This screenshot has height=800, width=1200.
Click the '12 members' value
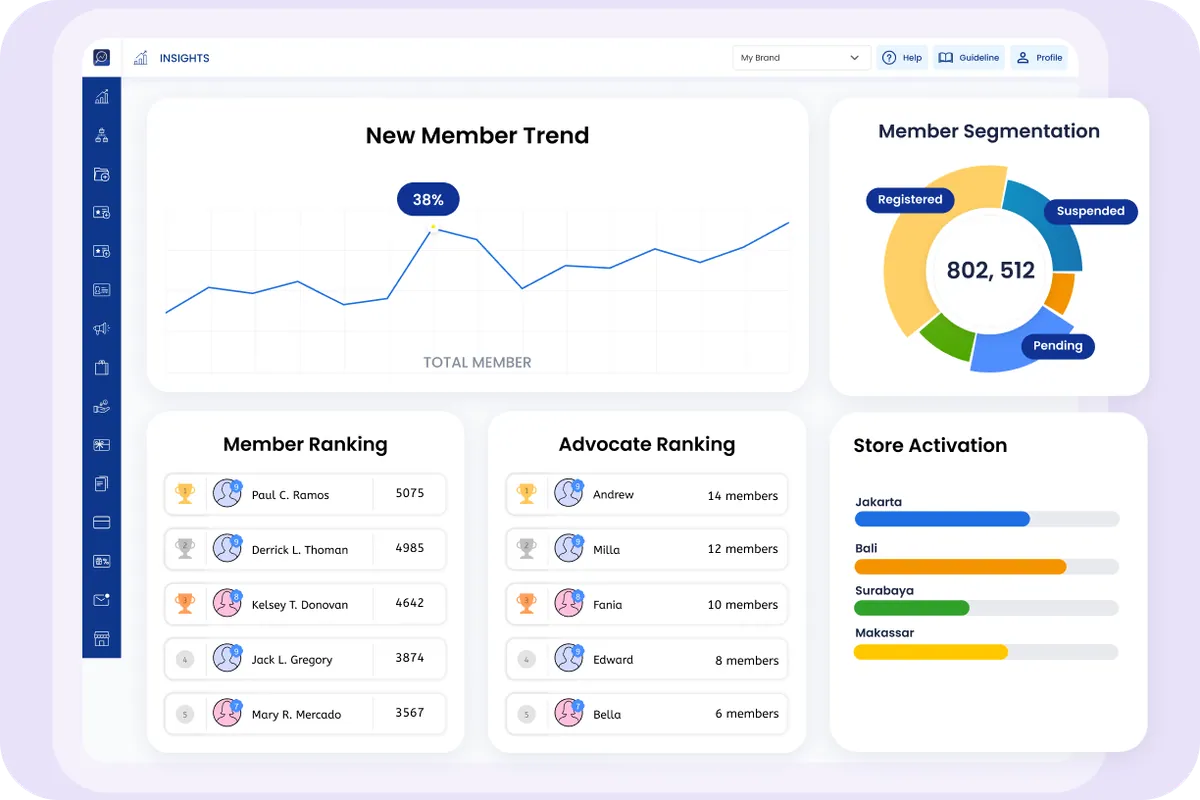(743, 549)
